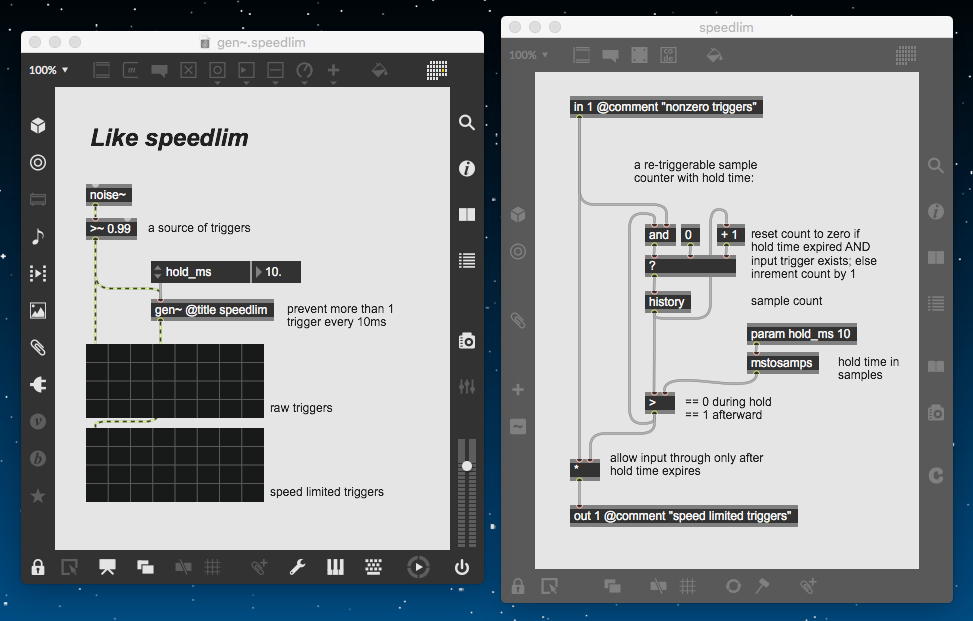Click the dotted grid icon in gen~.speedlim toolbar
973x621 pixels.
point(437,70)
